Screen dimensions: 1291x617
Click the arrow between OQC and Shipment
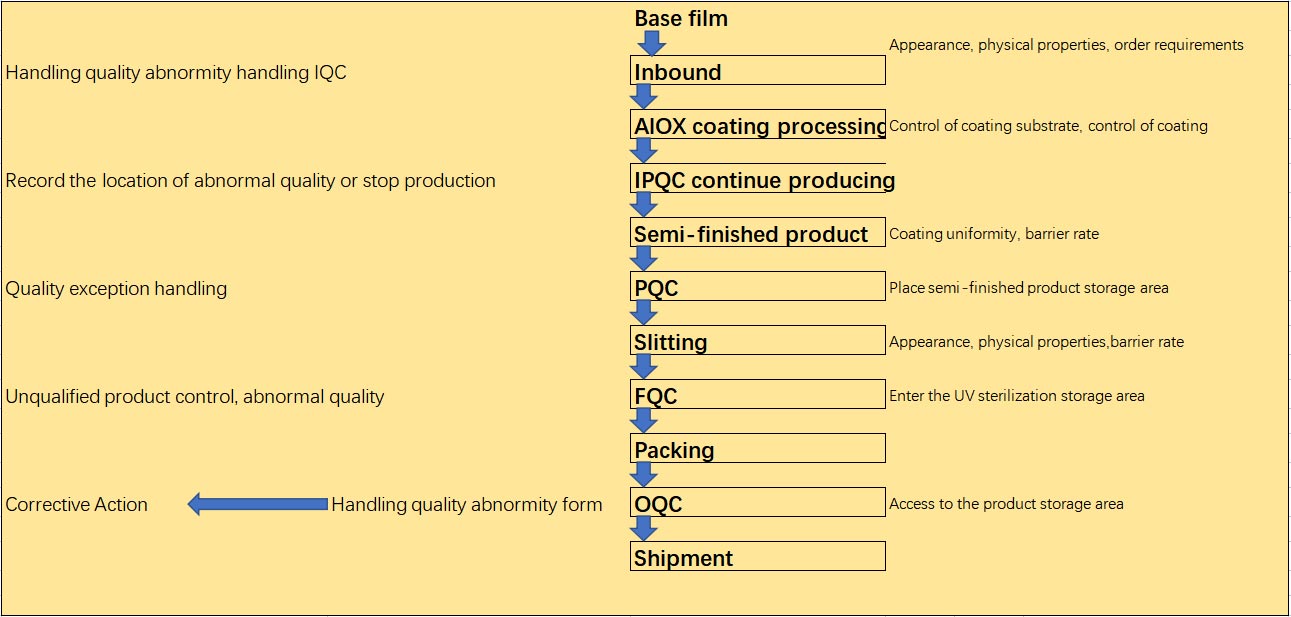(x=644, y=528)
